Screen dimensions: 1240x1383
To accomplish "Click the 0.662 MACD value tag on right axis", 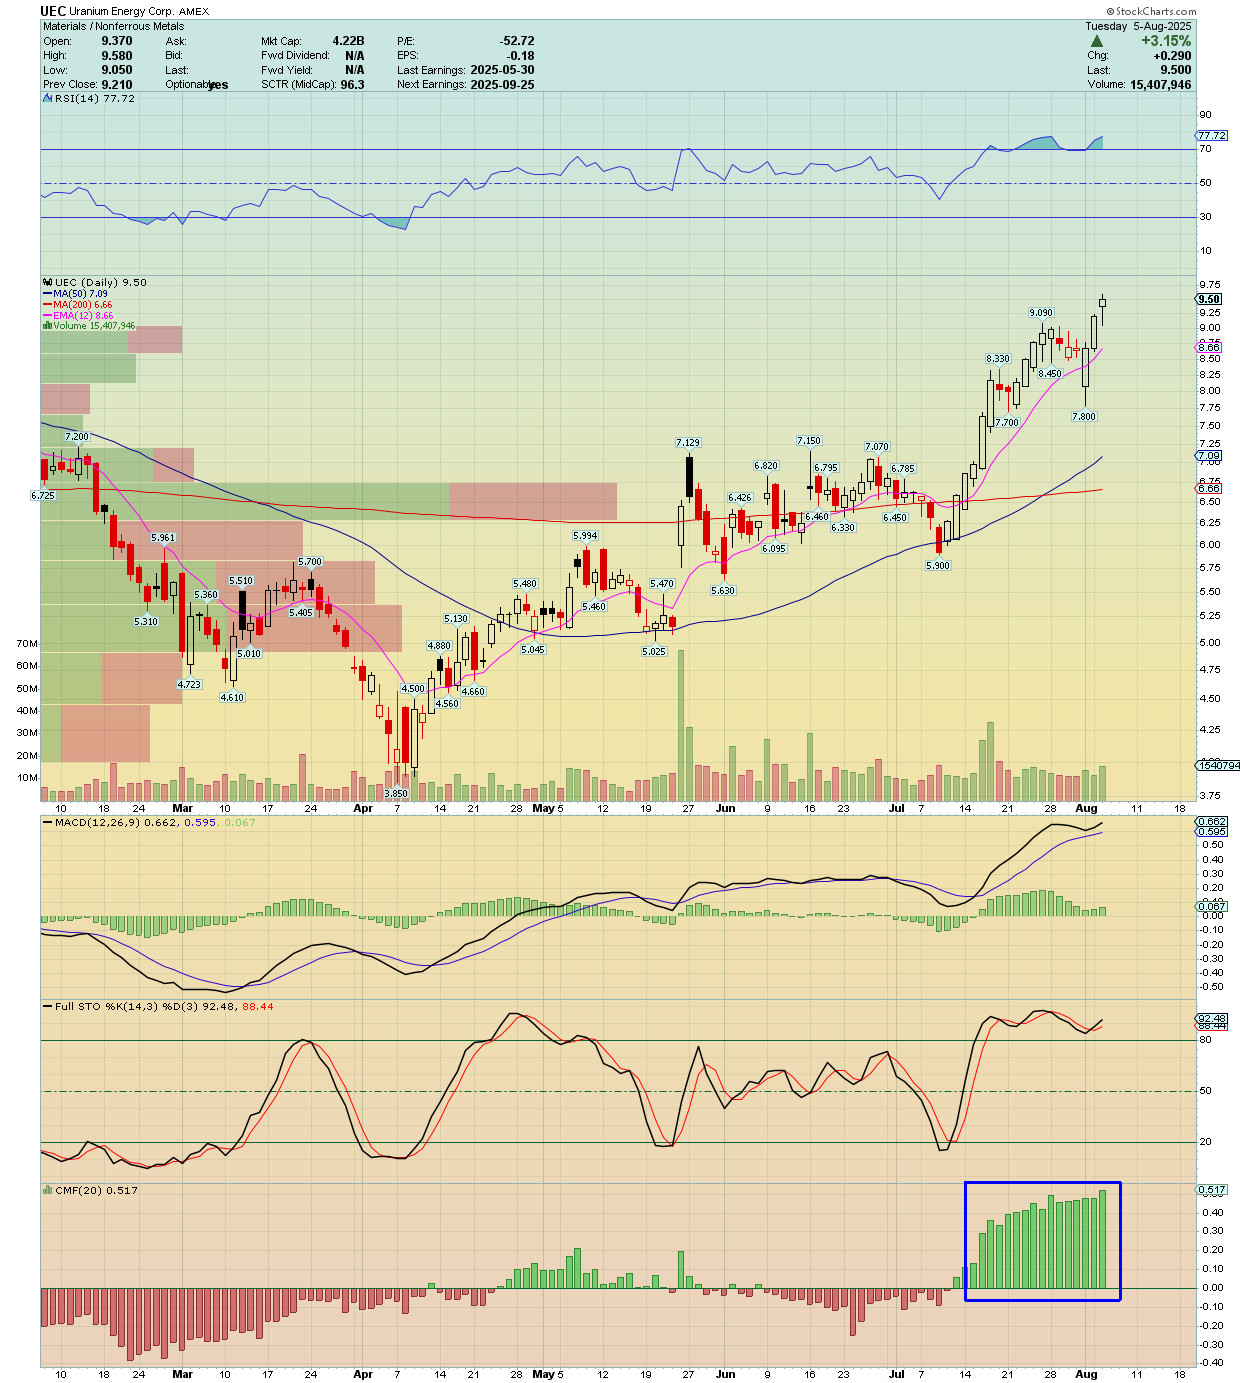I will [1212, 821].
